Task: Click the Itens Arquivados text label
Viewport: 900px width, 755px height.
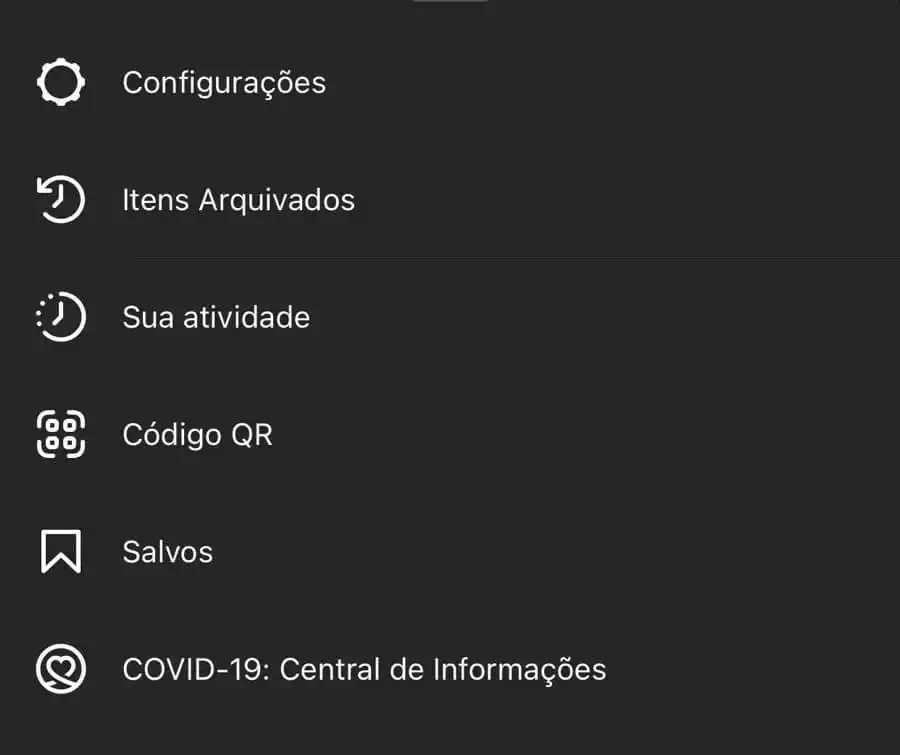Action: pyautogui.click(x=238, y=200)
